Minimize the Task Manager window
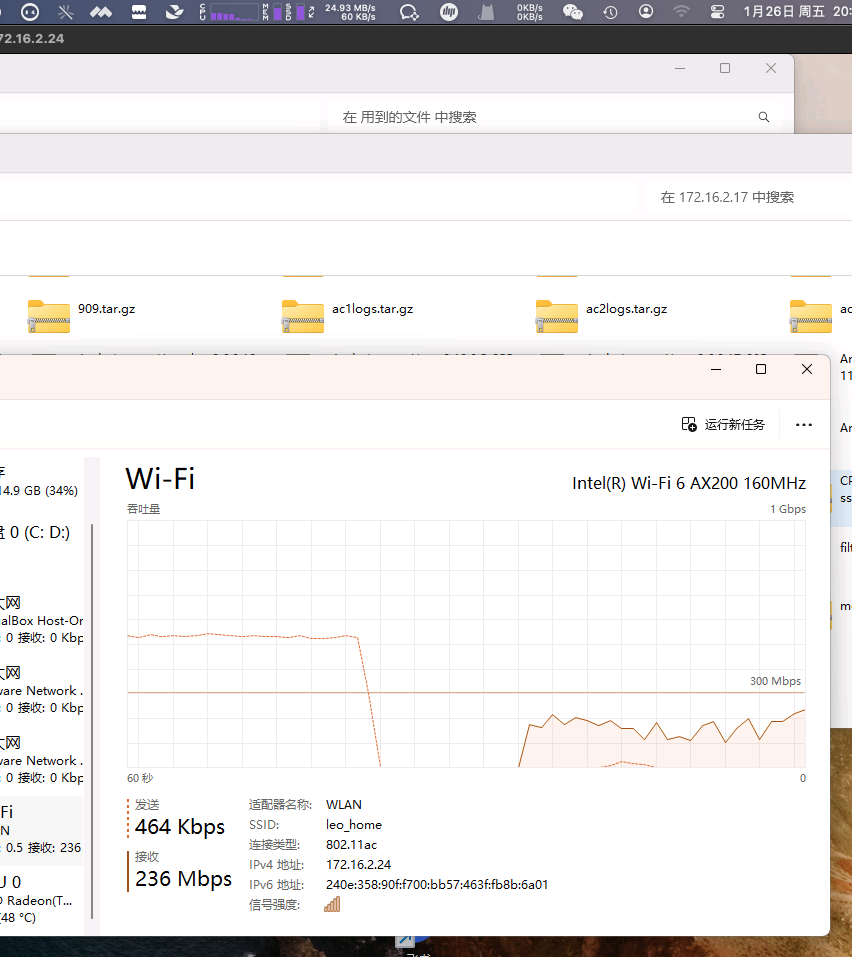The image size is (852, 957). click(716, 369)
